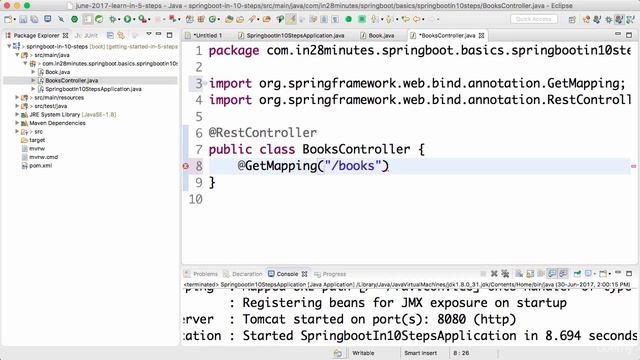This screenshot has width=640, height=360.
Task: Click the Spring Boot dashboard leaf icon
Action: coord(99,19)
